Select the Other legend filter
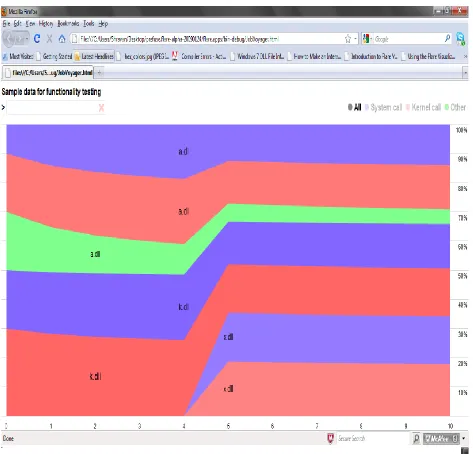Image resolution: width=473 pixels, height=454 pixels. pyautogui.click(x=455, y=107)
